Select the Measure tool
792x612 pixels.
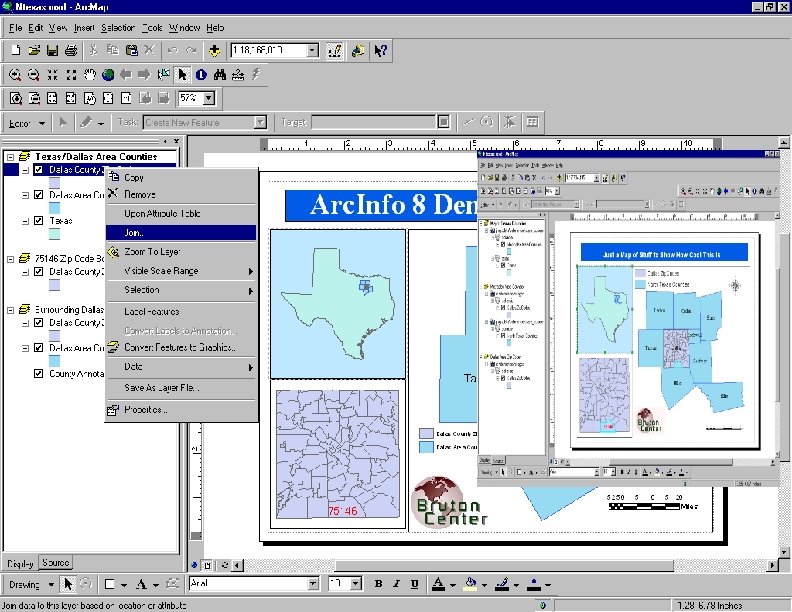point(238,75)
